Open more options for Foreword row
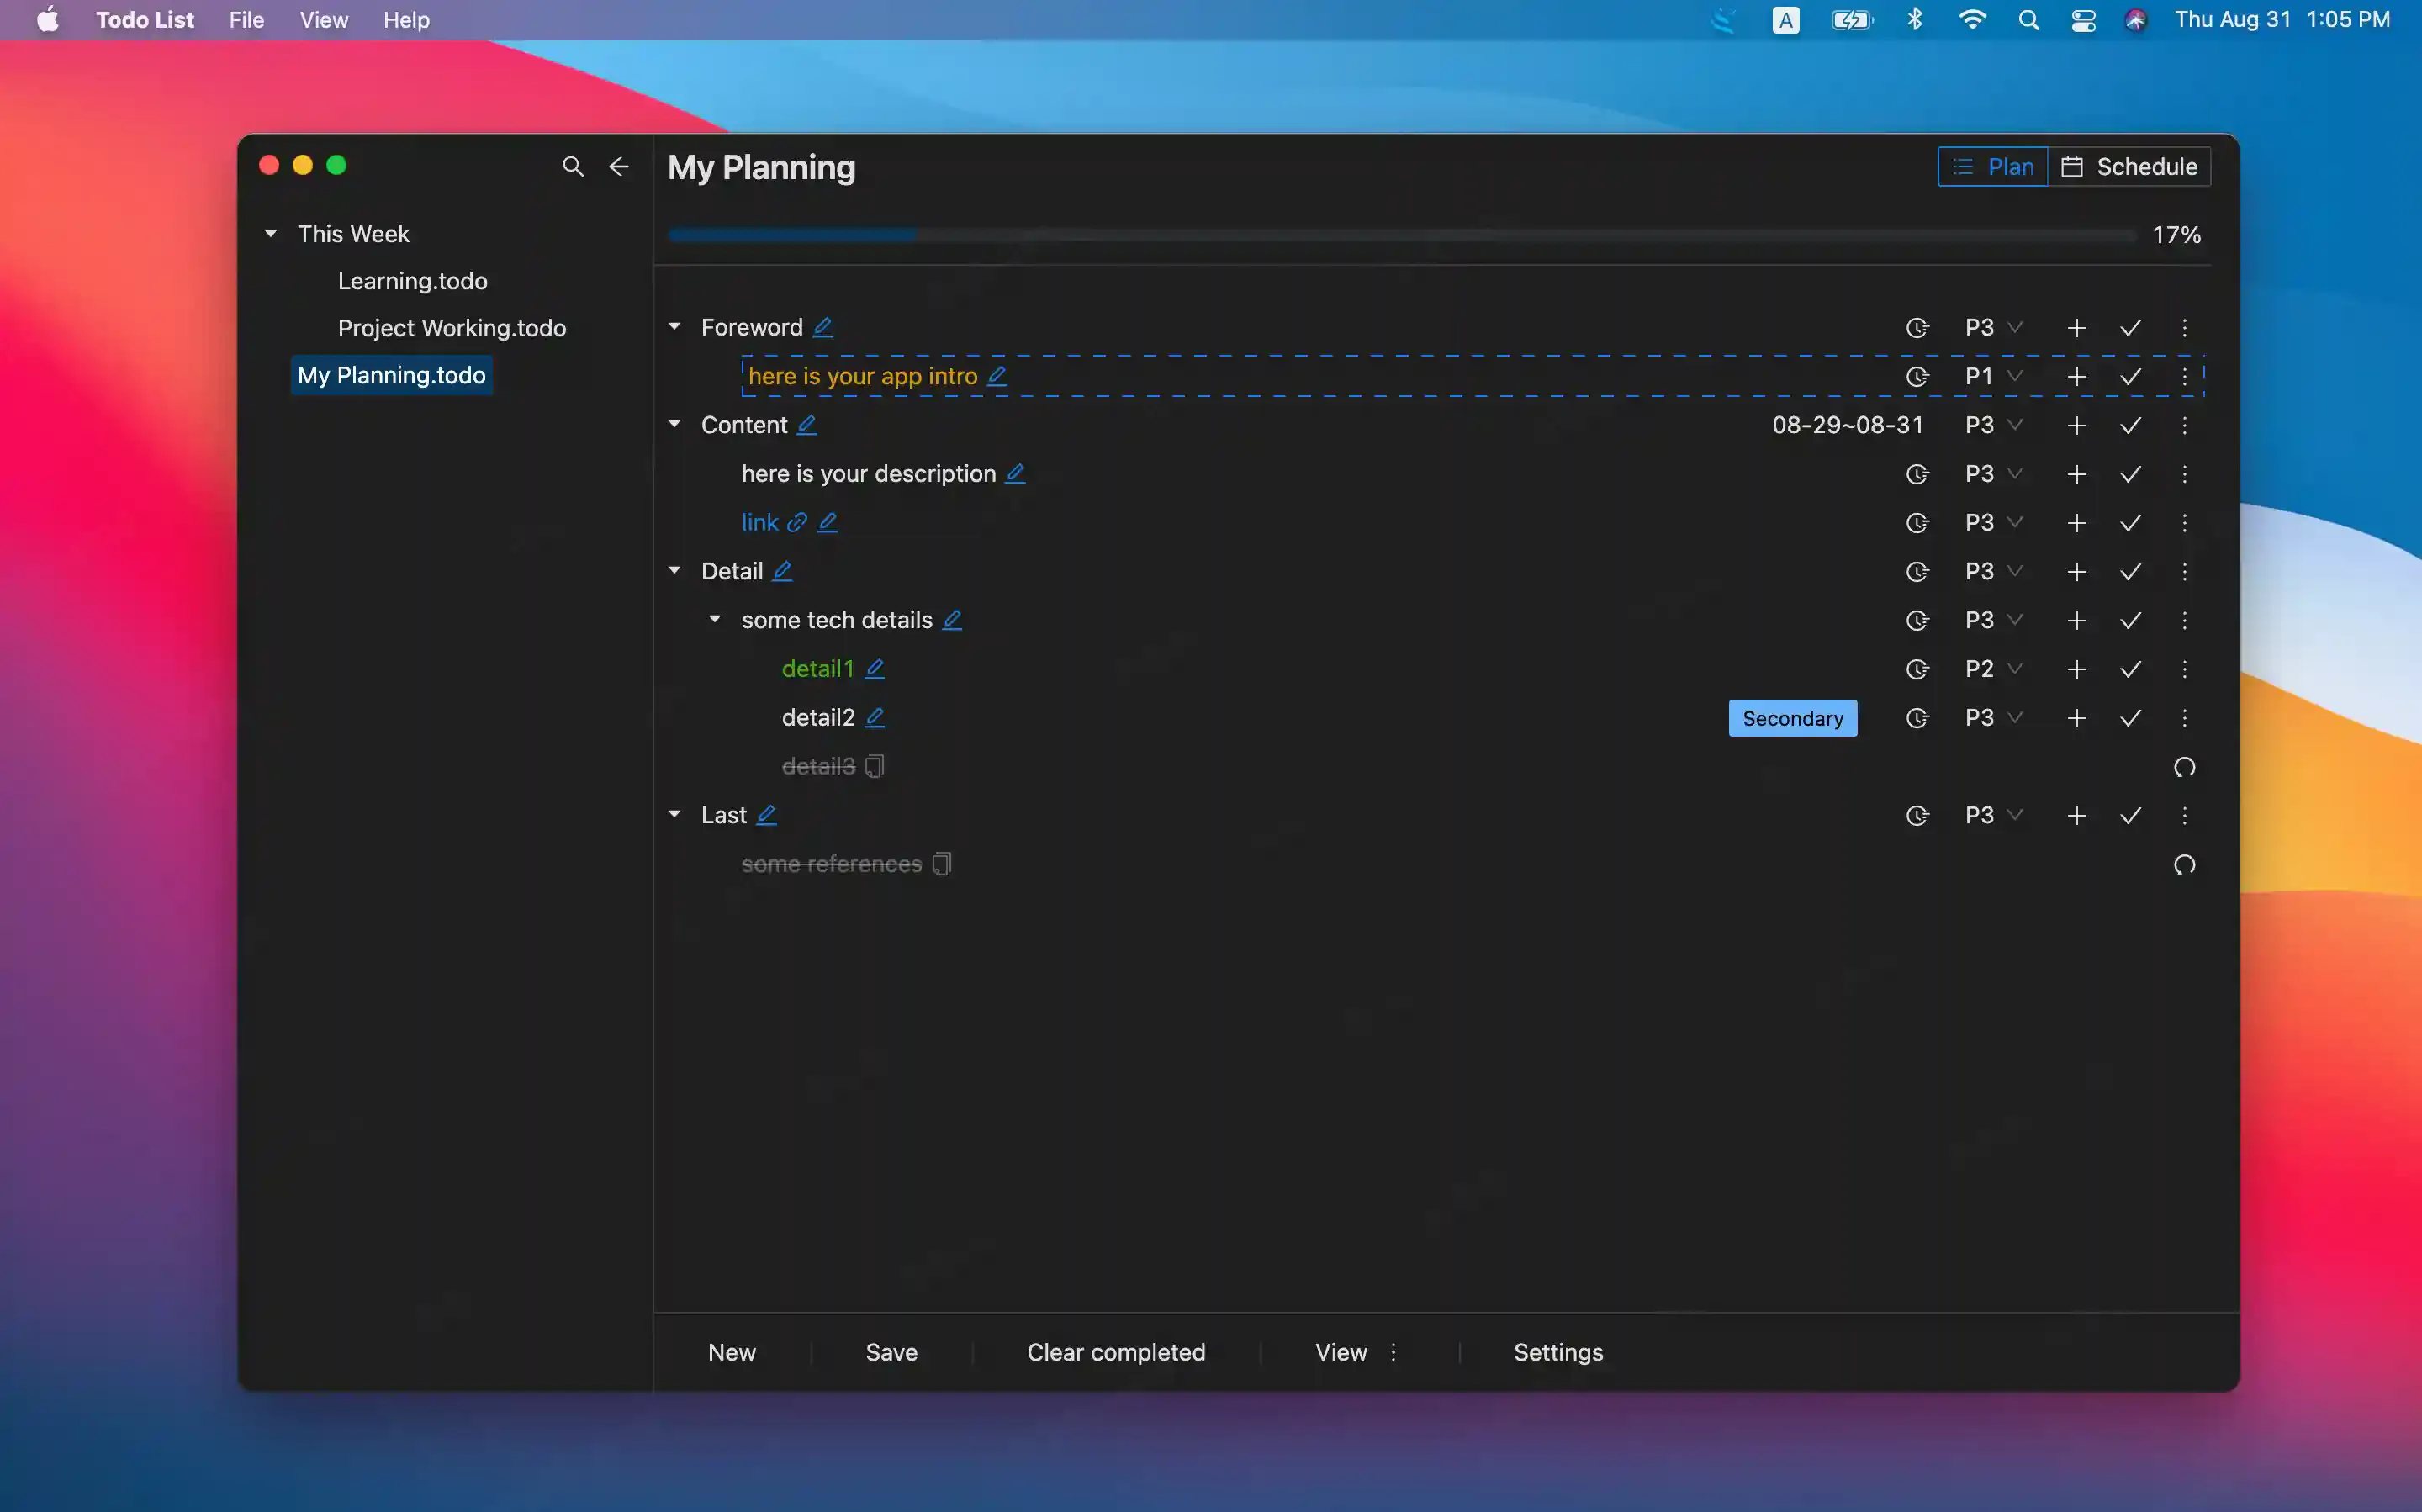This screenshot has width=2422, height=1512. [x=2185, y=328]
